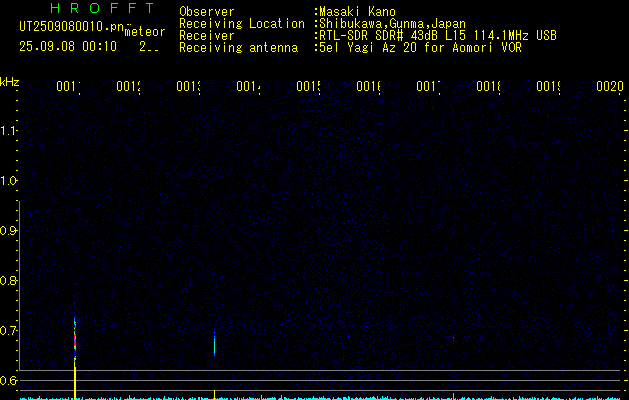The height and width of the screenshot is (400, 629).
Task: Select the RTL-SDR SDR# 43dB receiver details
Action: [438, 36]
